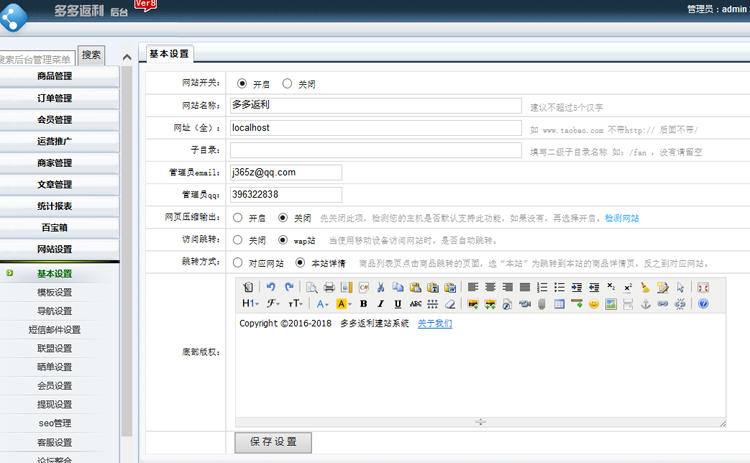The height and width of the screenshot is (463, 750).
Task: Redo the edit in editor toolbar
Action: [288, 287]
